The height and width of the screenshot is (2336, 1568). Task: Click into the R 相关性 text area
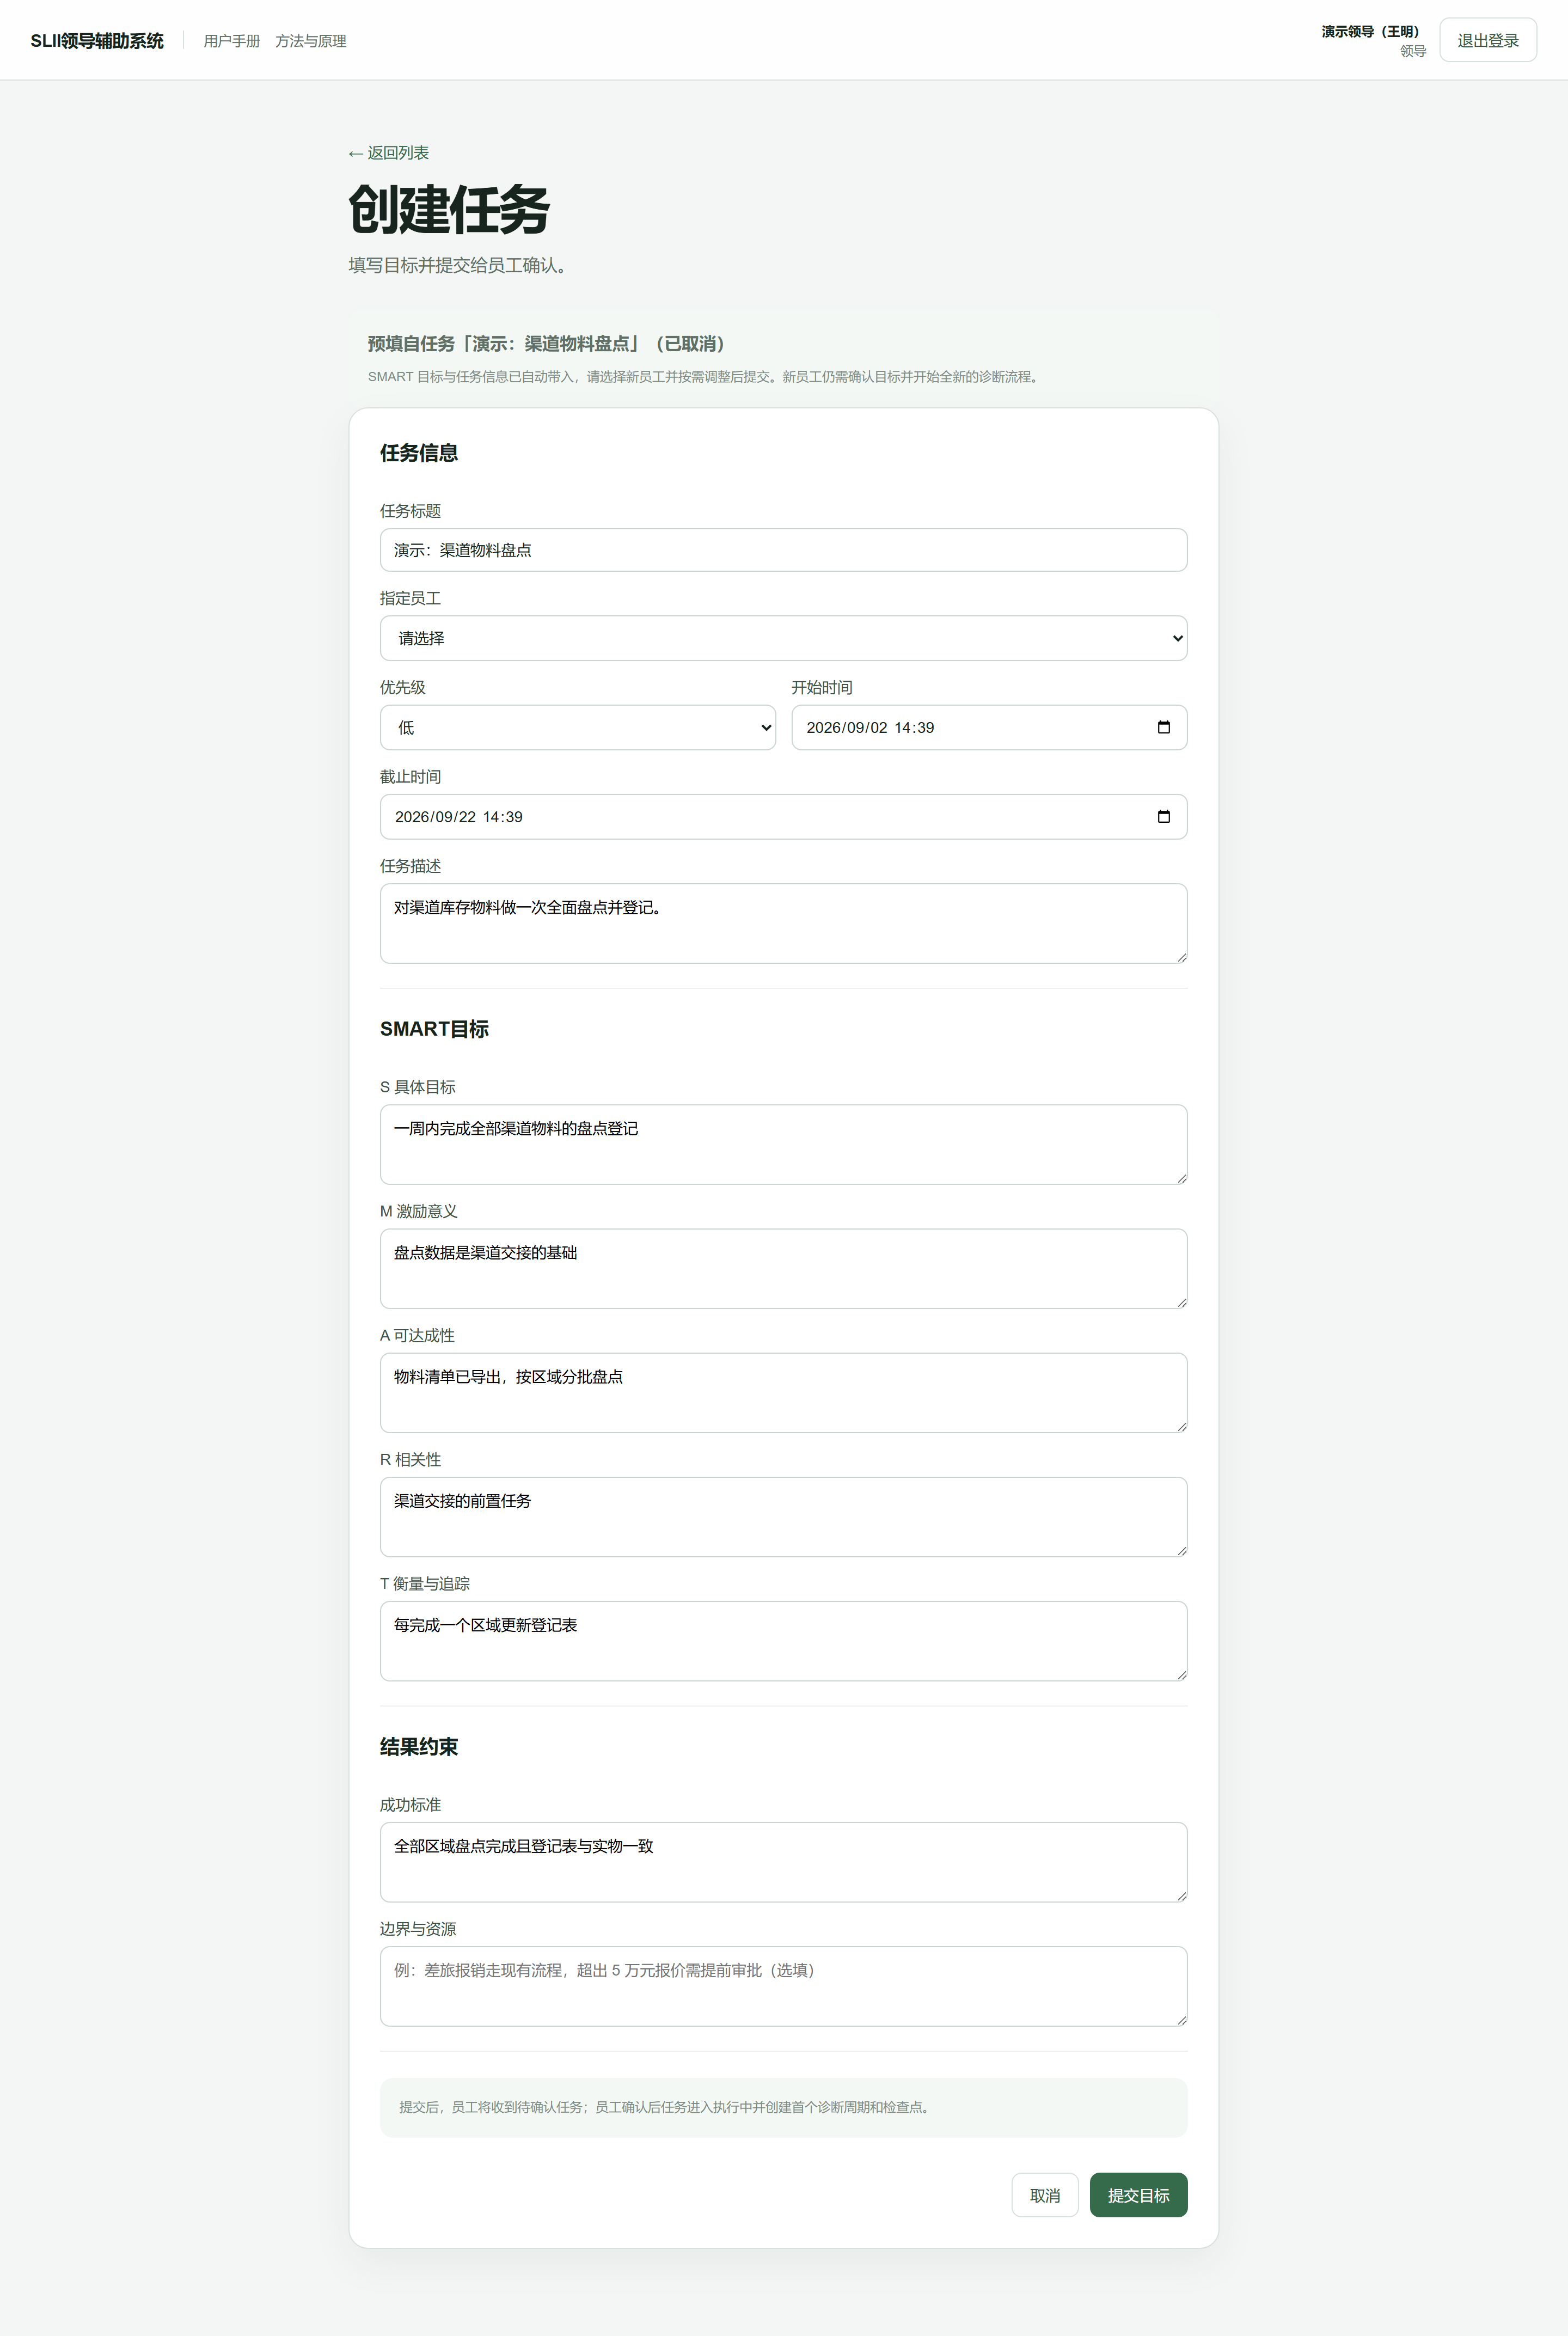tap(783, 1516)
